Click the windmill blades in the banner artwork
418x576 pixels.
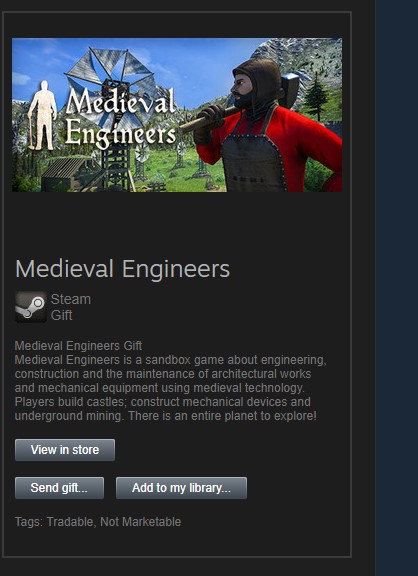pyautogui.click(x=110, y=83)
